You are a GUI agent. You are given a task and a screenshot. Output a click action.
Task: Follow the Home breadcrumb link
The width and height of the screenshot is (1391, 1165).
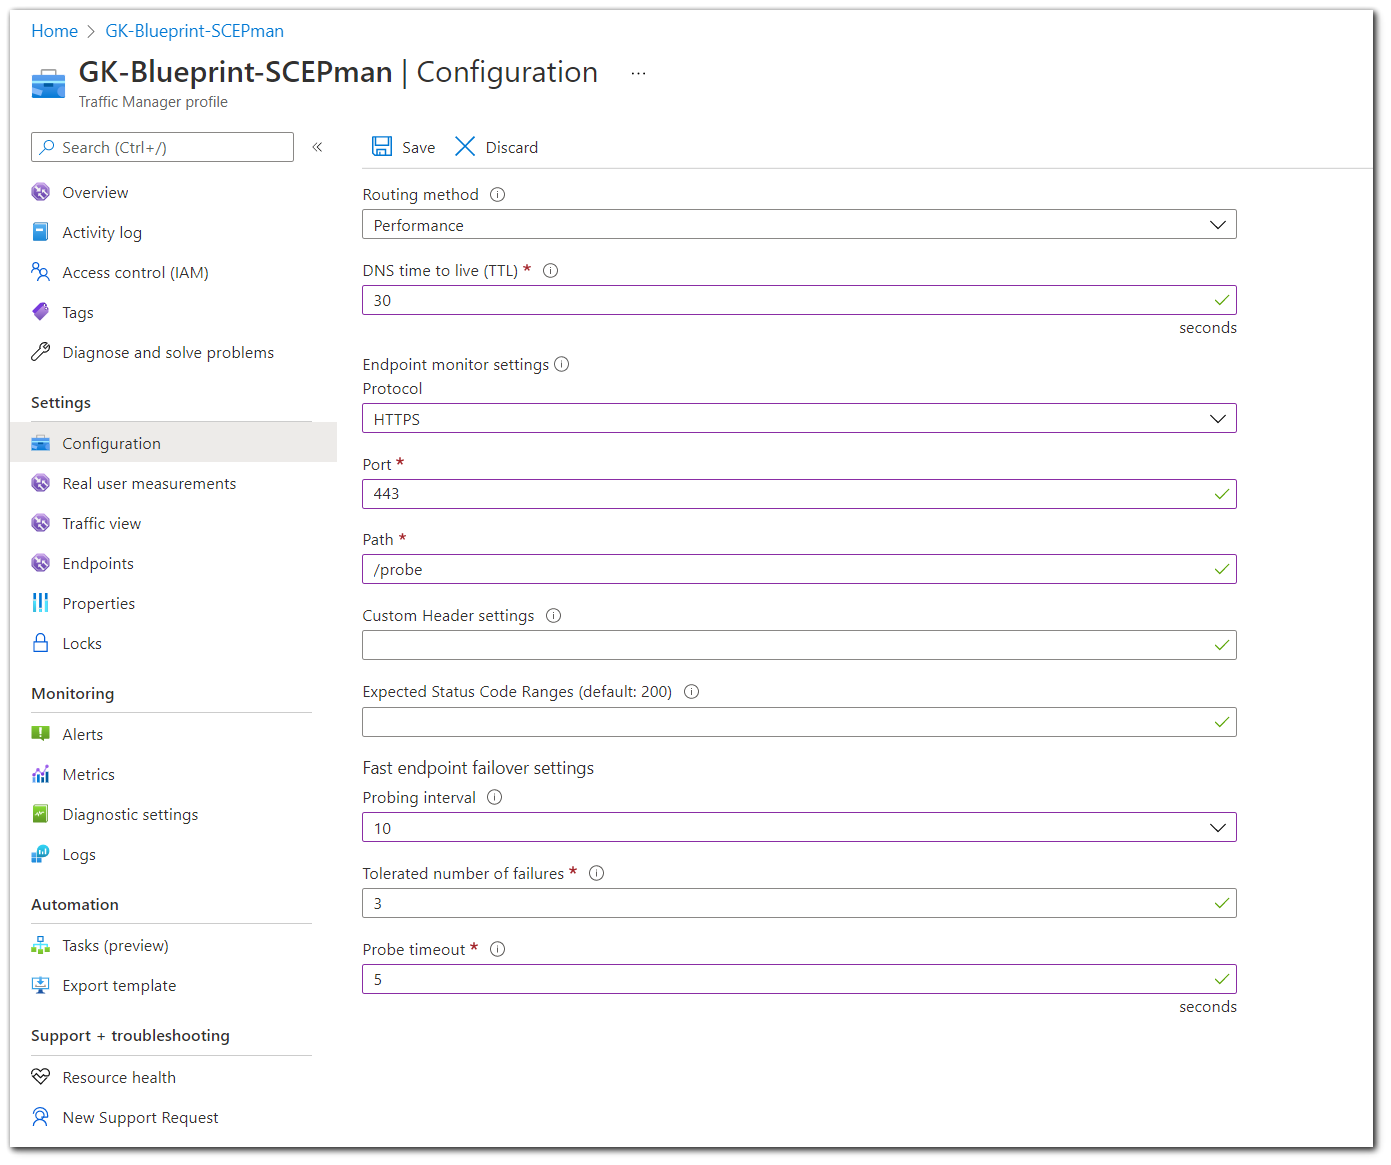click(54, 31)
